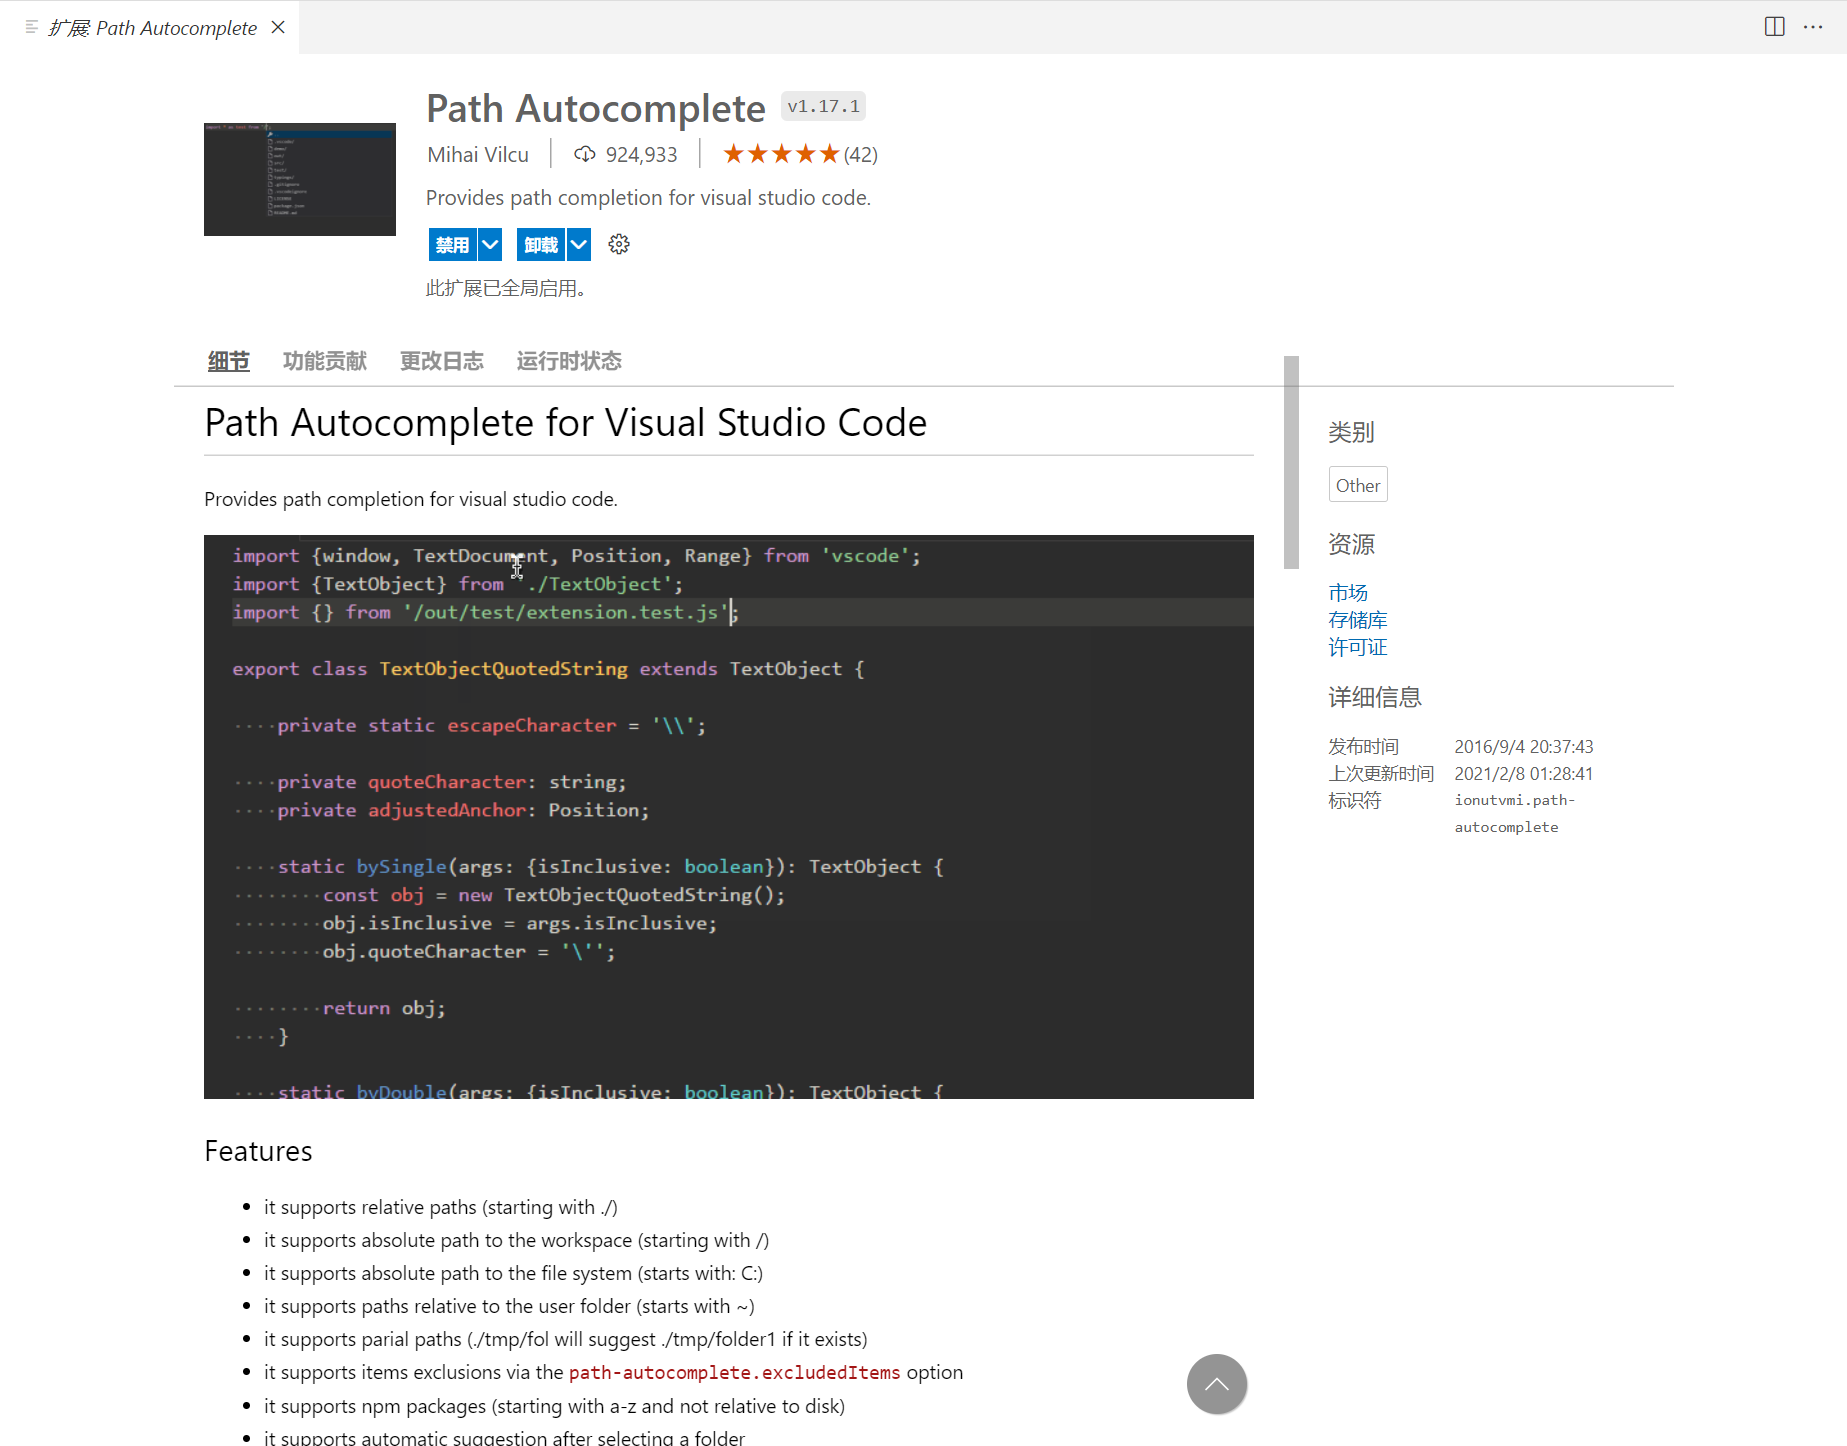
Task: Click the 资源 section heading
Action: tap(1351, 544)
